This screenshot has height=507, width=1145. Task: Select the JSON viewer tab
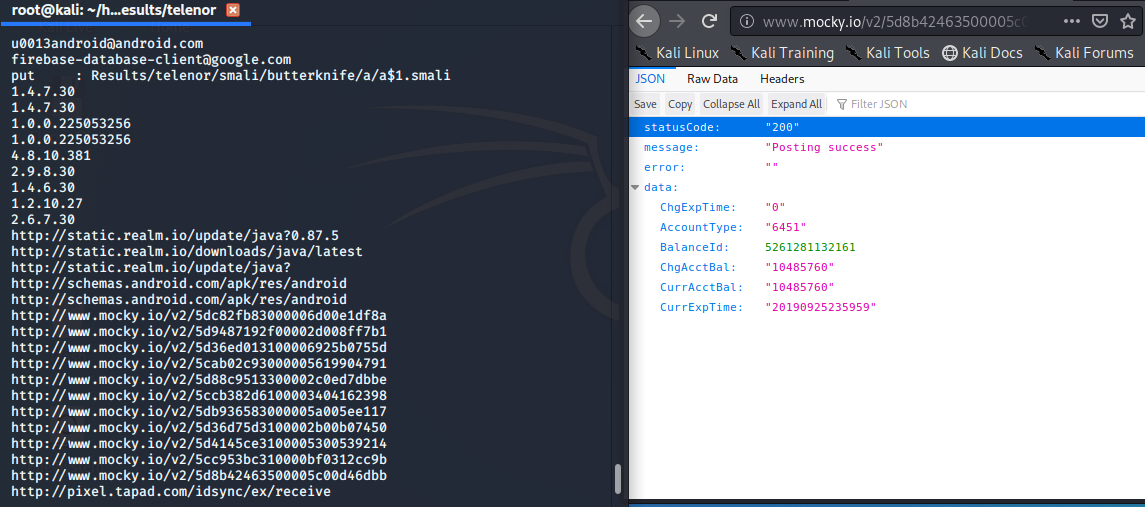point(650,79)
